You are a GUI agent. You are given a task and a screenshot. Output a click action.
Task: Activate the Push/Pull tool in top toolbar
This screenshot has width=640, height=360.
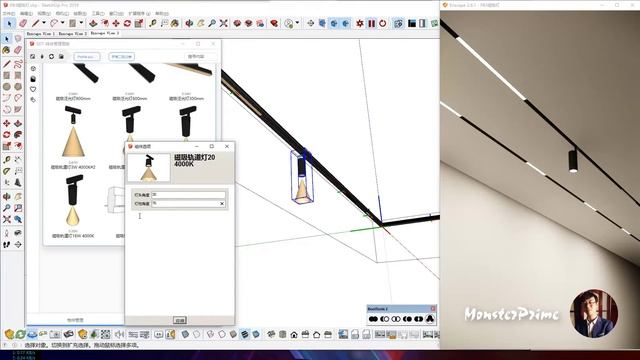tap(93, 24)
